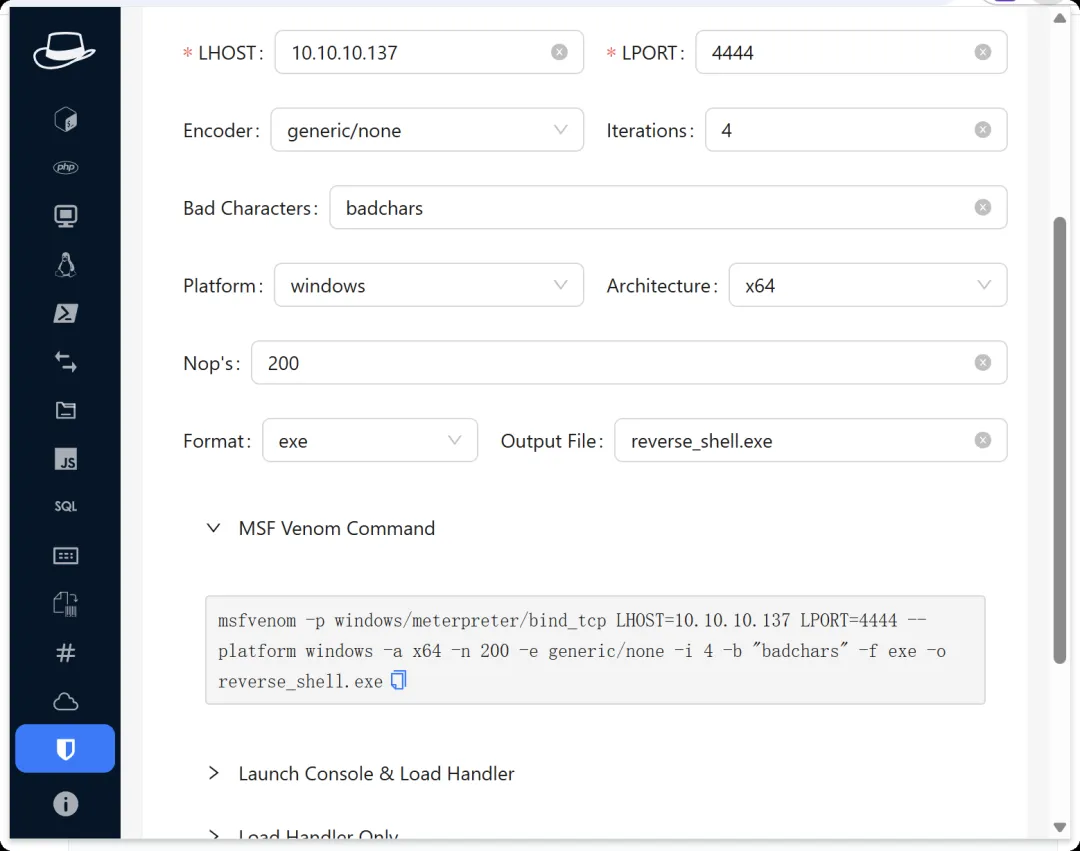Clear the LPORT field
1080x851 pixels.
[x=983, y=52]
